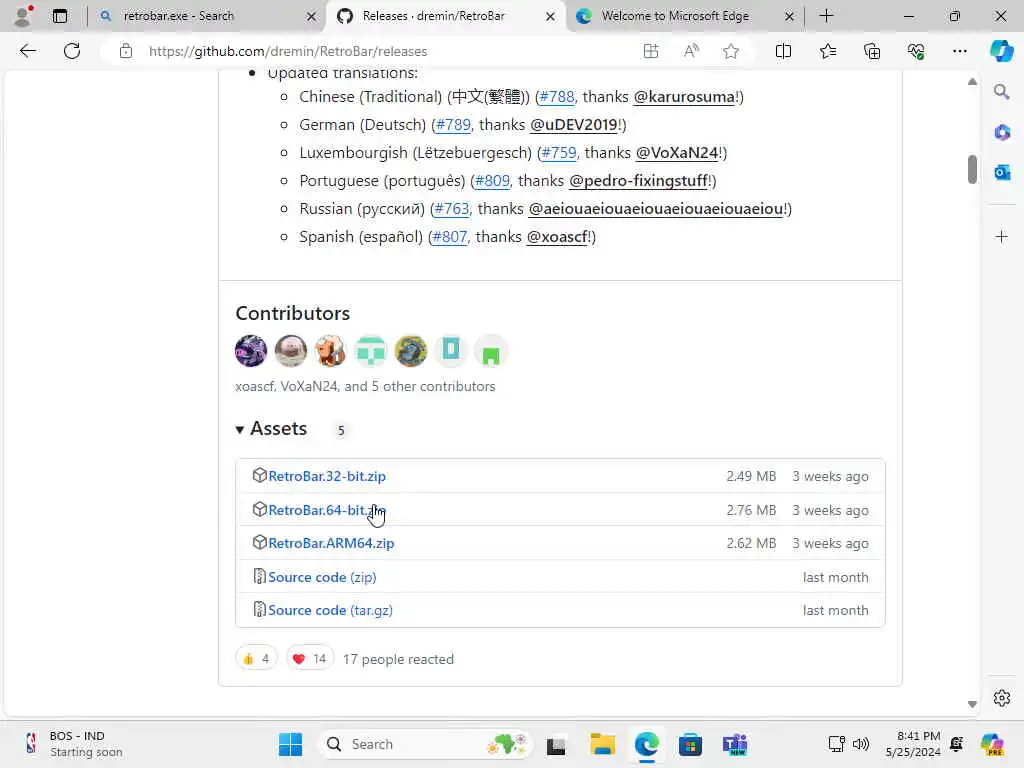
Task: Launch Copilot from the Edge toolbar
Action: point(1001,51)
